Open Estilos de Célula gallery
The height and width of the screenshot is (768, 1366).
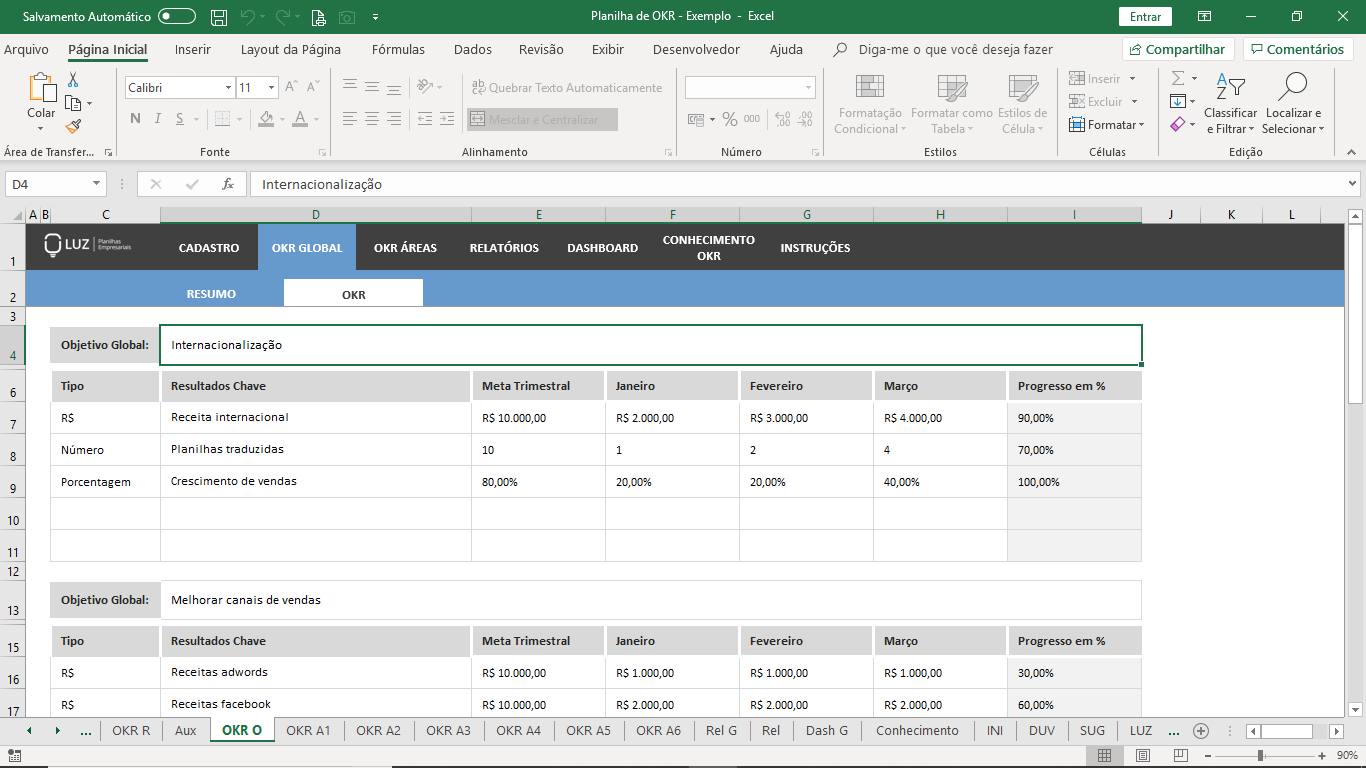(x=1022, y=104)
